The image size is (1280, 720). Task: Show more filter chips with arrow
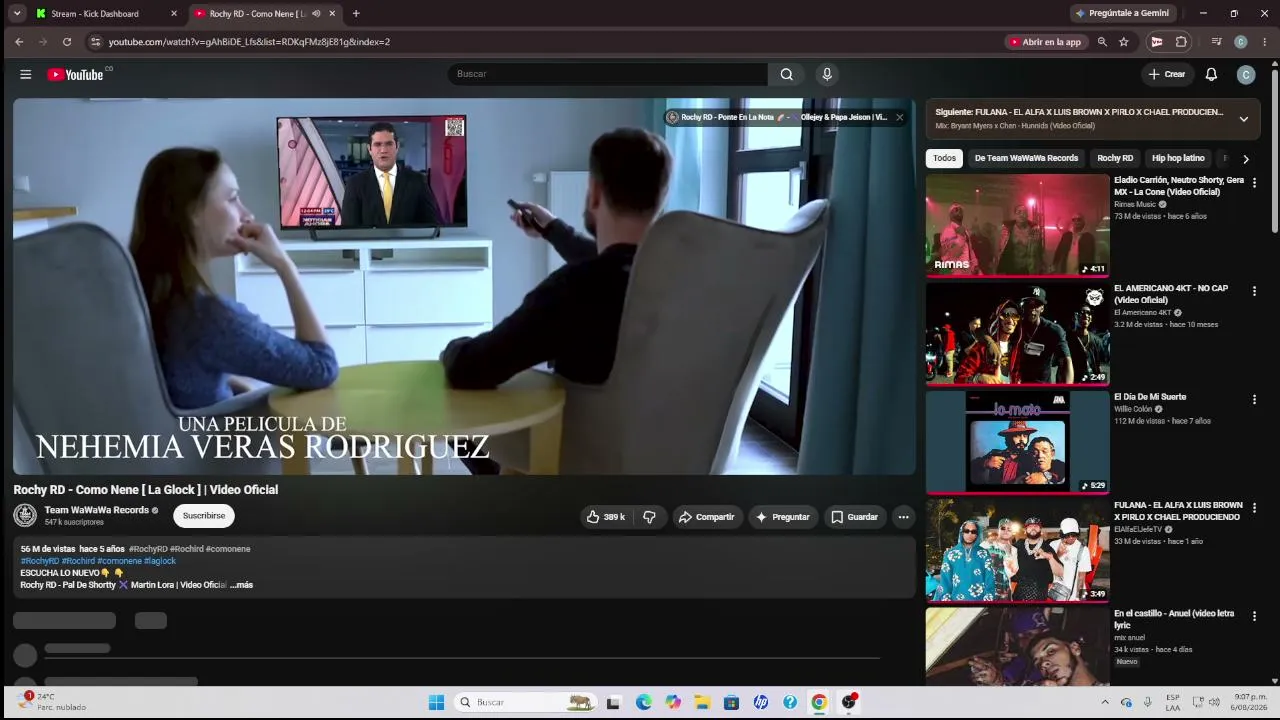pyautogui.click(x=1246, y=159)
